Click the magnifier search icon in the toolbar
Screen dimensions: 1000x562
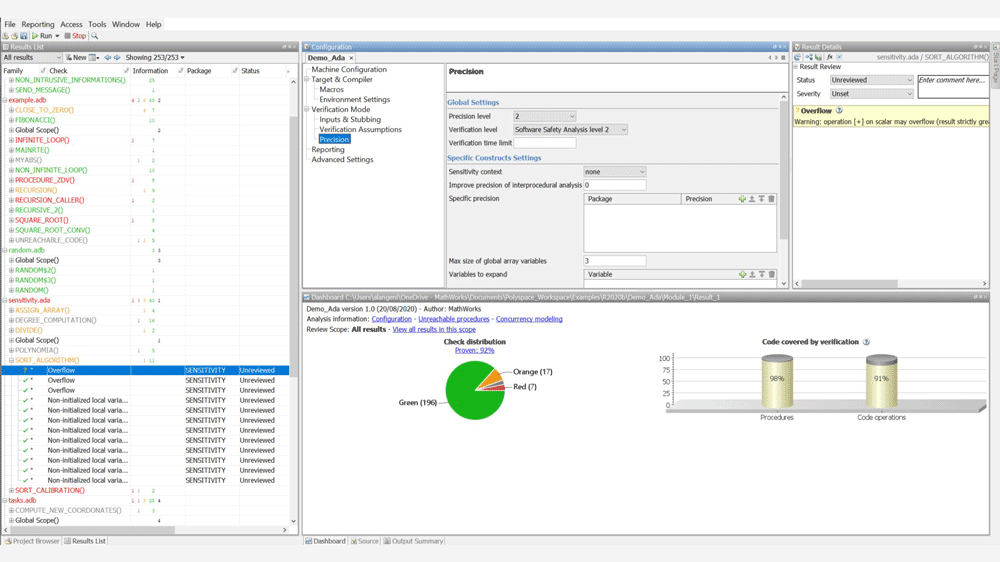[95, 36]
